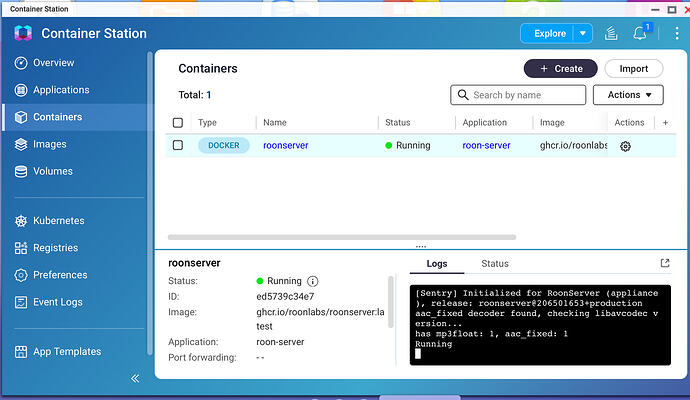Open the notifications bell

coord(639,33)
